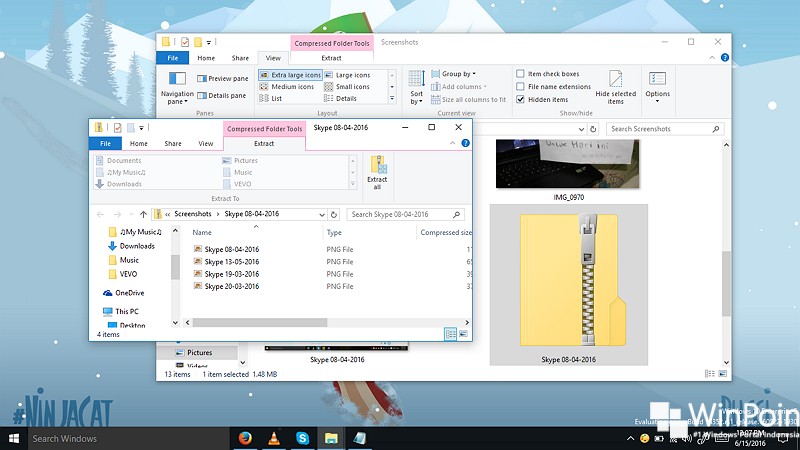Open Firefox from the taskbar
The width and height of the screenshot is (800, 450).
click(245, 438)
